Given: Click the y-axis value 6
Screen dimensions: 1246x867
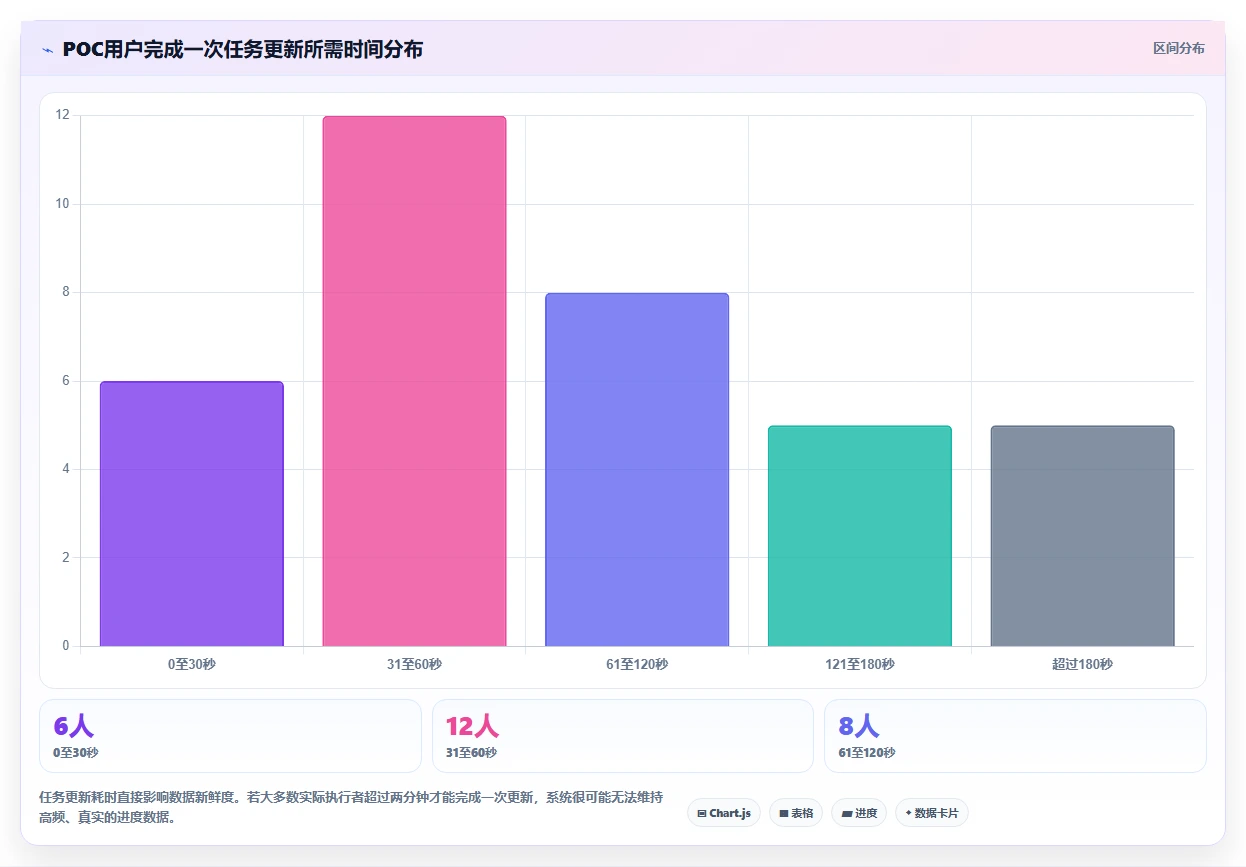Looking at the screenshot, I should pos(66,380).
